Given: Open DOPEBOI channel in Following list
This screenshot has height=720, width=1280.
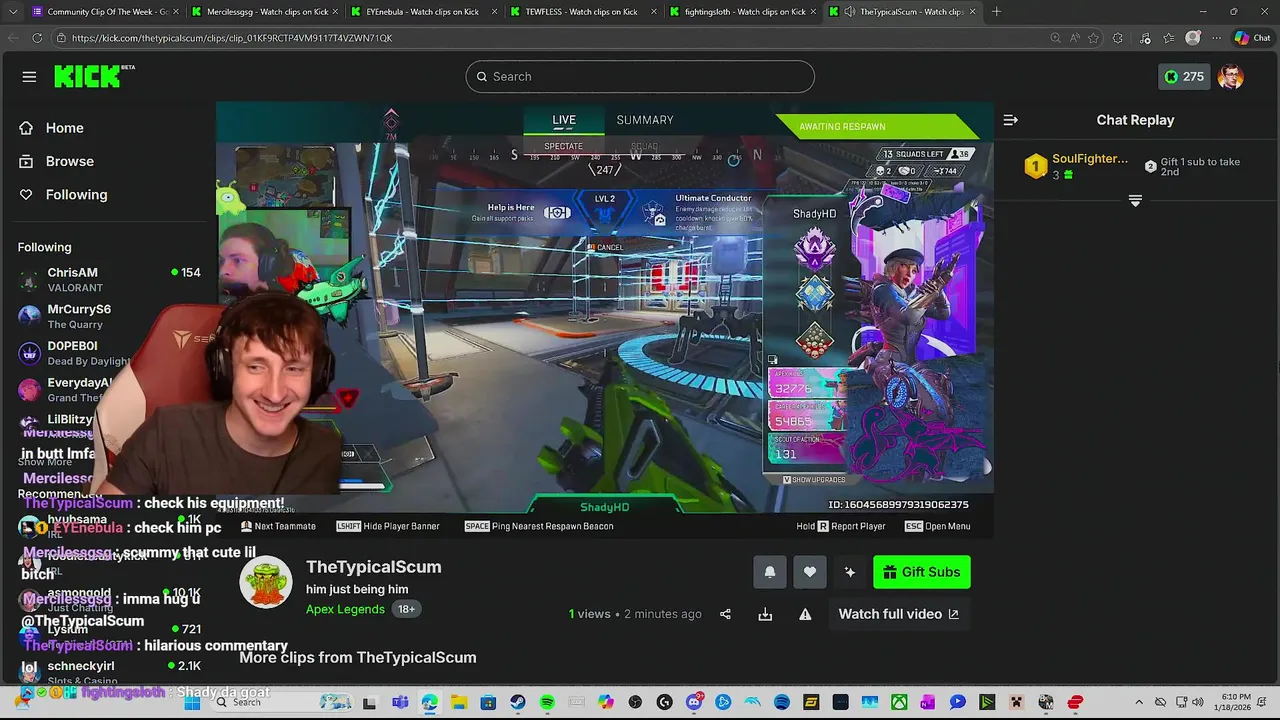Looking at the screenshot, I should tap(109, 353).
